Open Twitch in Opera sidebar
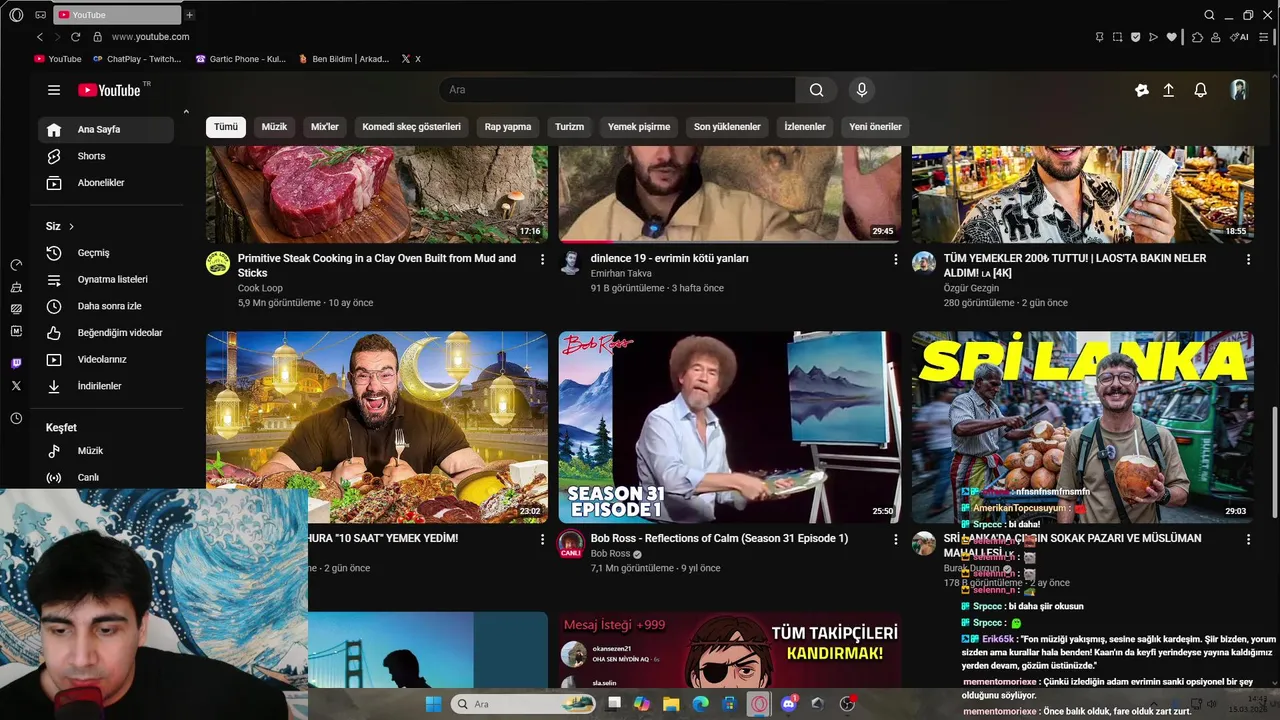 (x=16, y=363)
